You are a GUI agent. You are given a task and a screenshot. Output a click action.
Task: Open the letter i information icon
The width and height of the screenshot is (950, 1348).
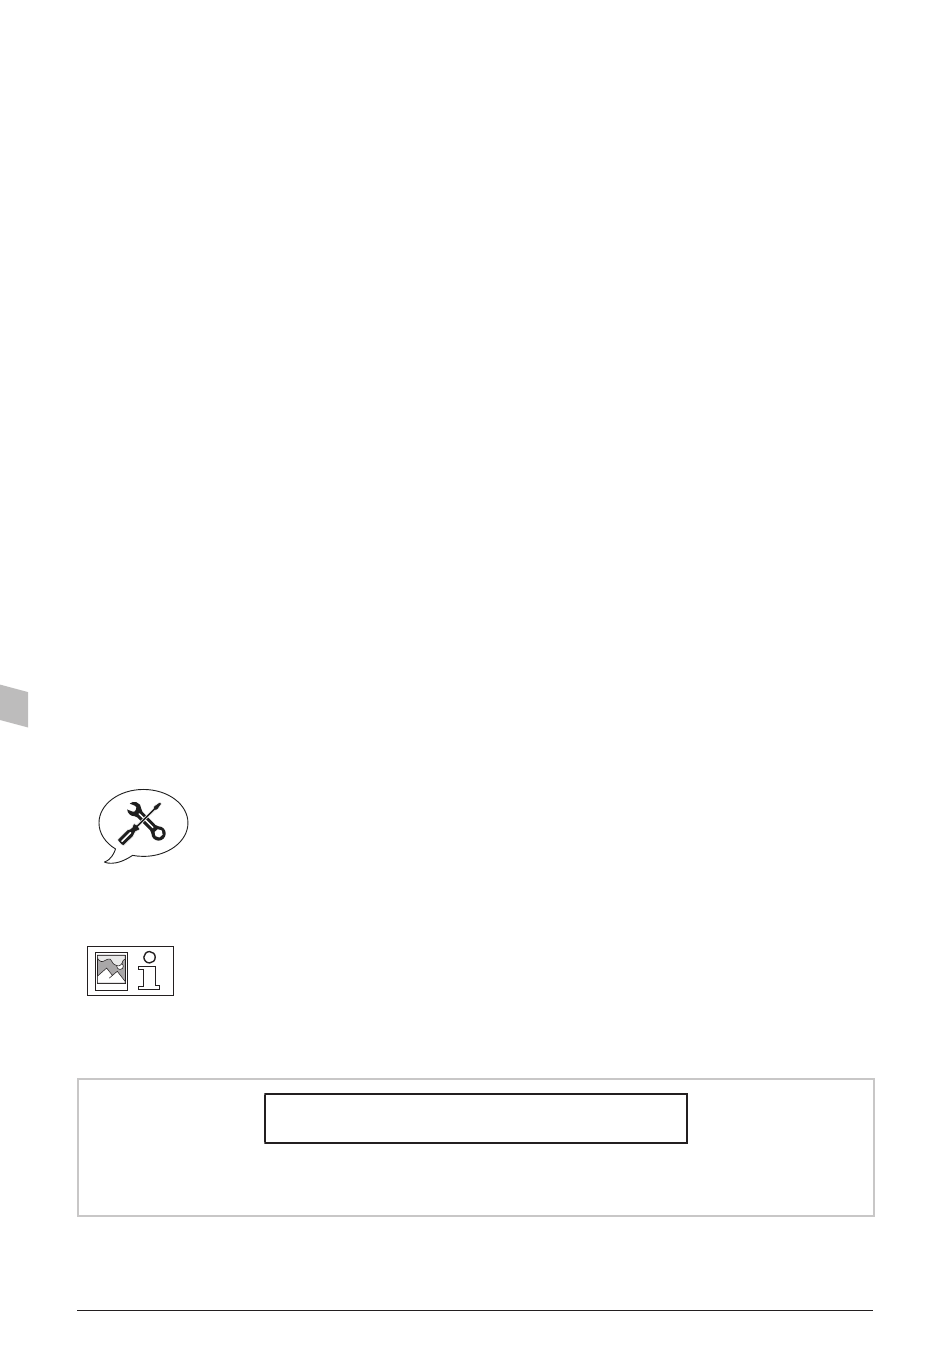coord(150,970)
